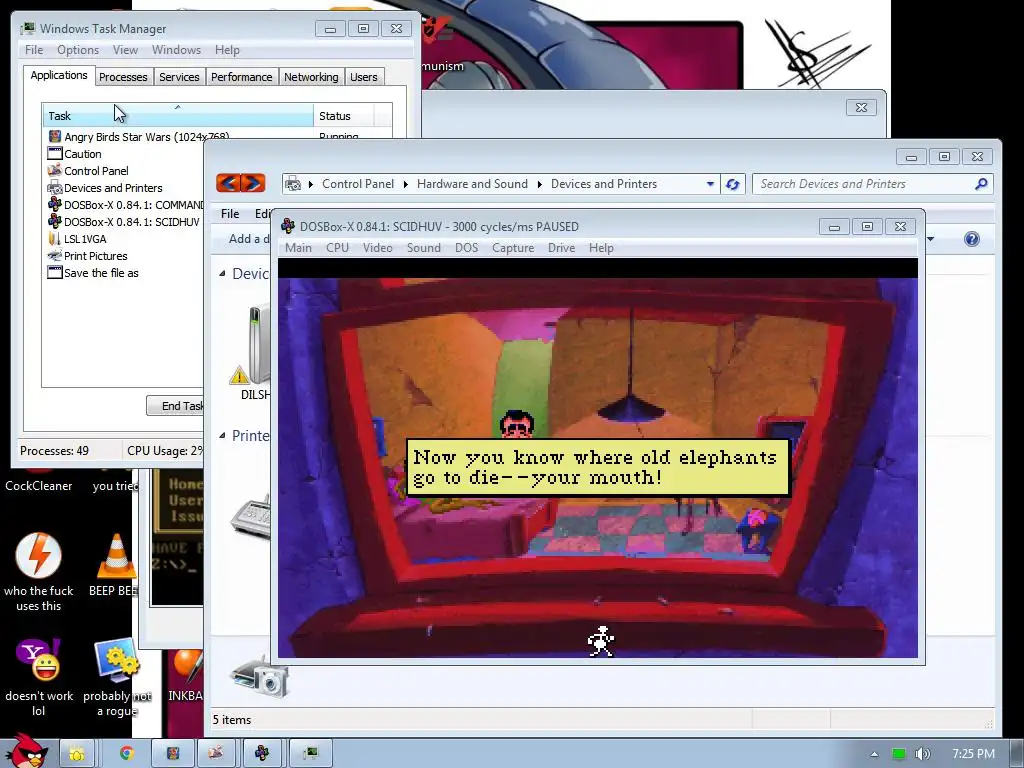Open the Video menu in DOSBox-X
1024x768 pixels.
(x=377, y=248)
